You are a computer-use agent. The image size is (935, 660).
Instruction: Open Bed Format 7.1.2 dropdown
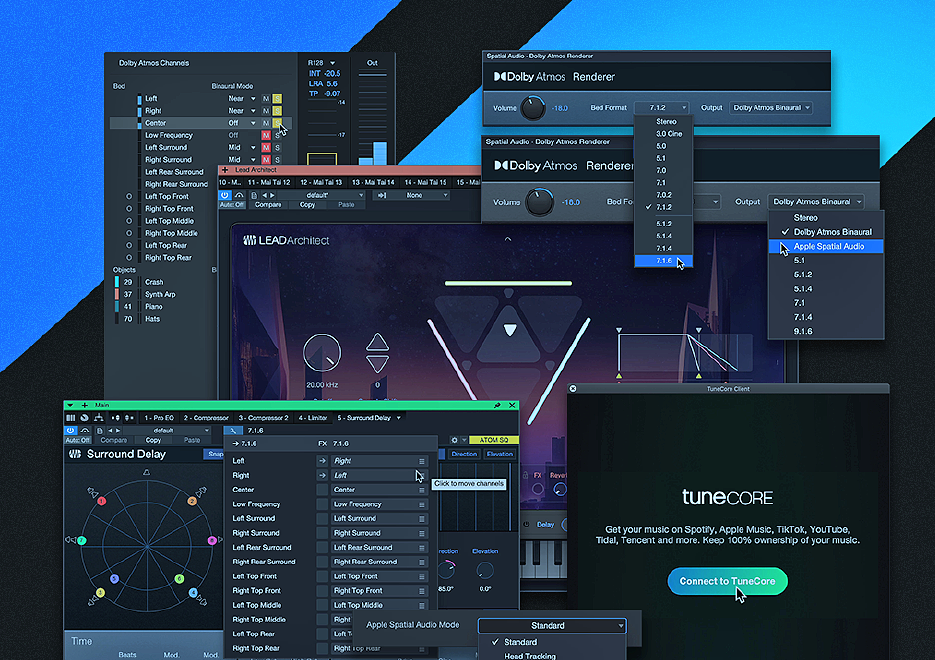tap(662, 108)
